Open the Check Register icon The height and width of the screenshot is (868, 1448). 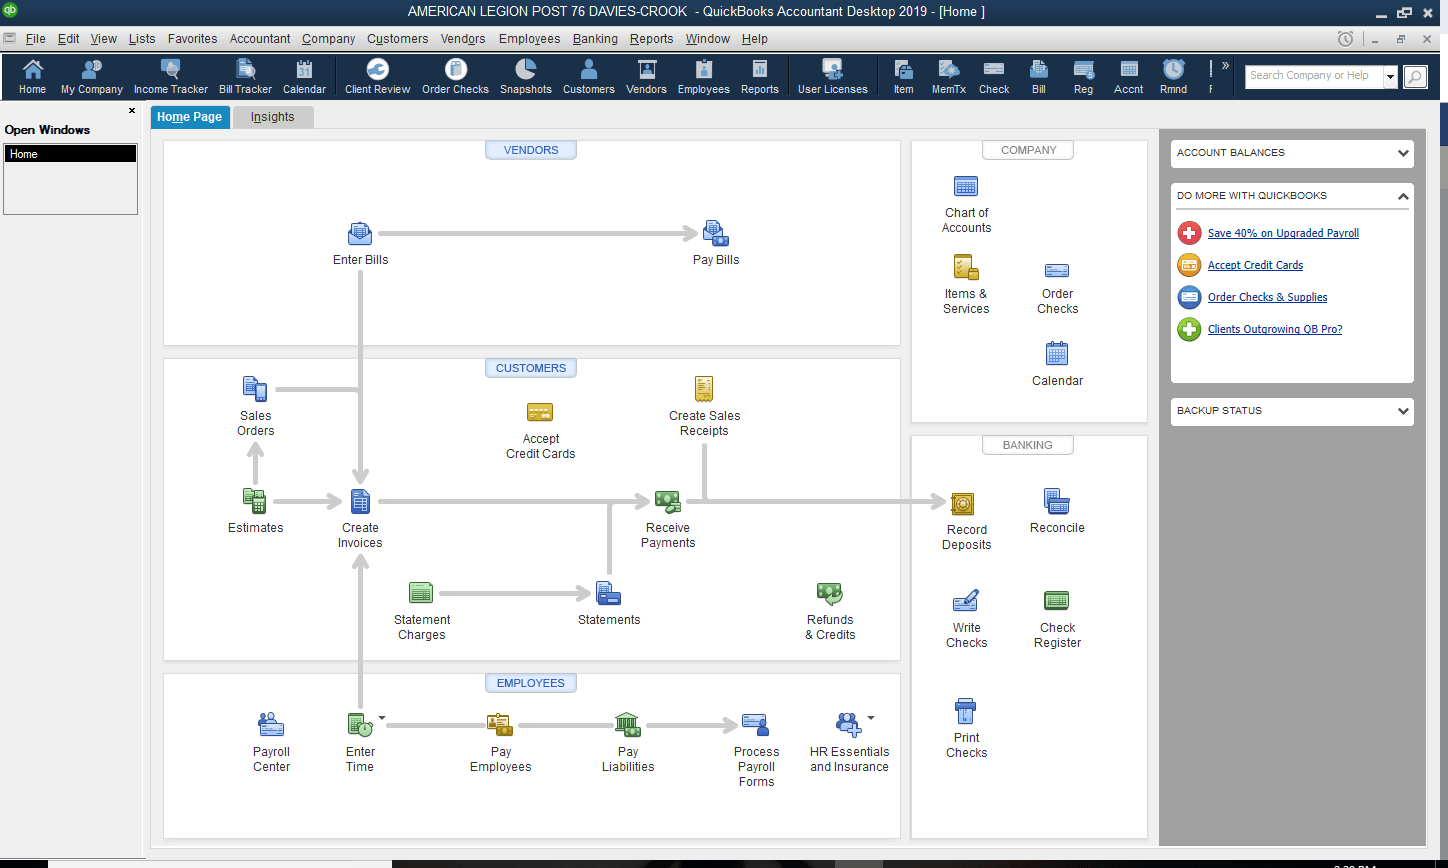(1057, 601)
